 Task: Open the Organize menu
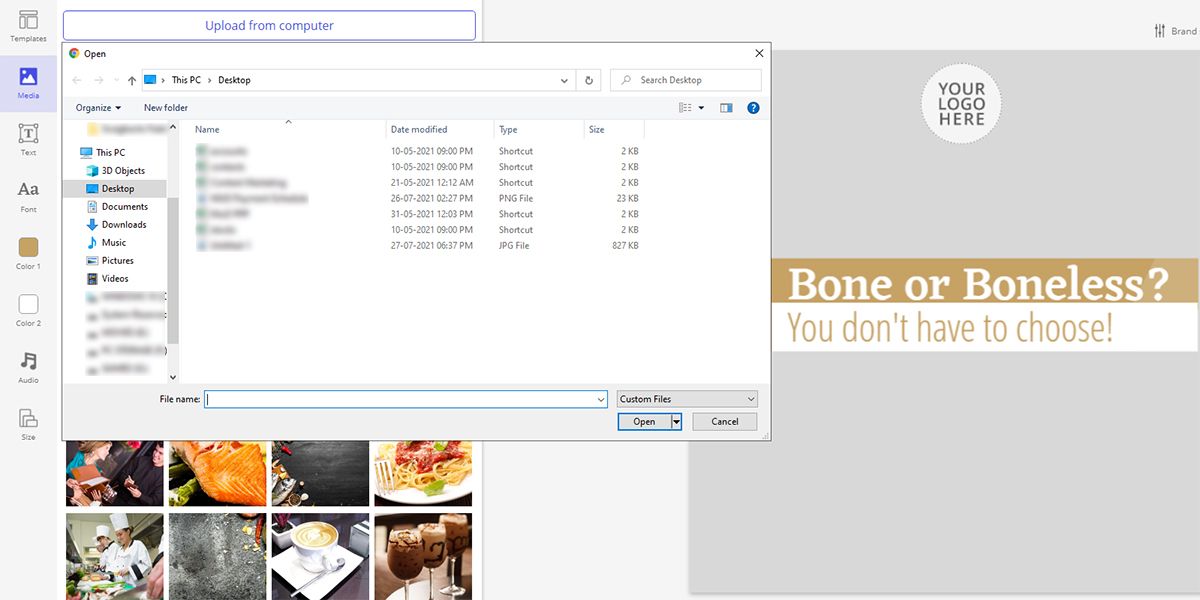pos(98,107)
